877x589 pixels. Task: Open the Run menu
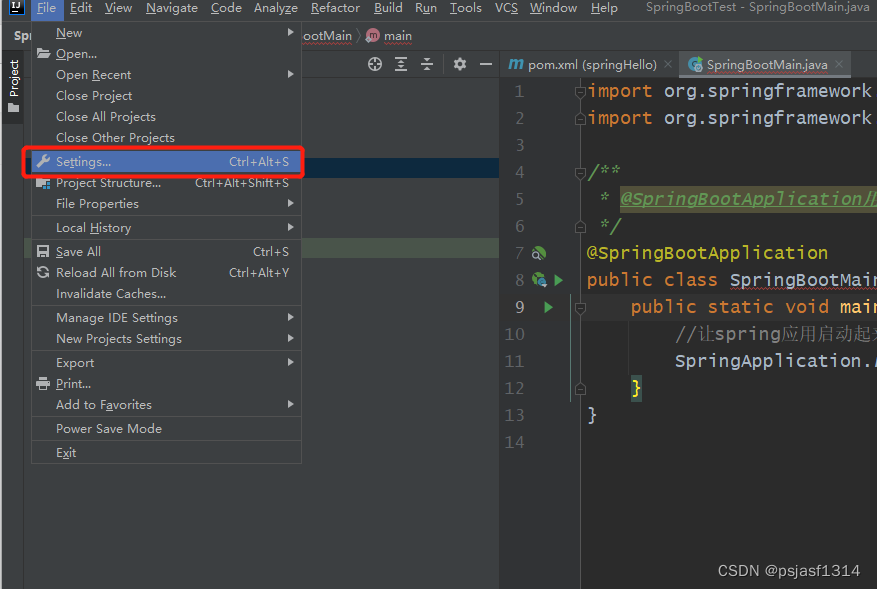(x=426, y=8)
